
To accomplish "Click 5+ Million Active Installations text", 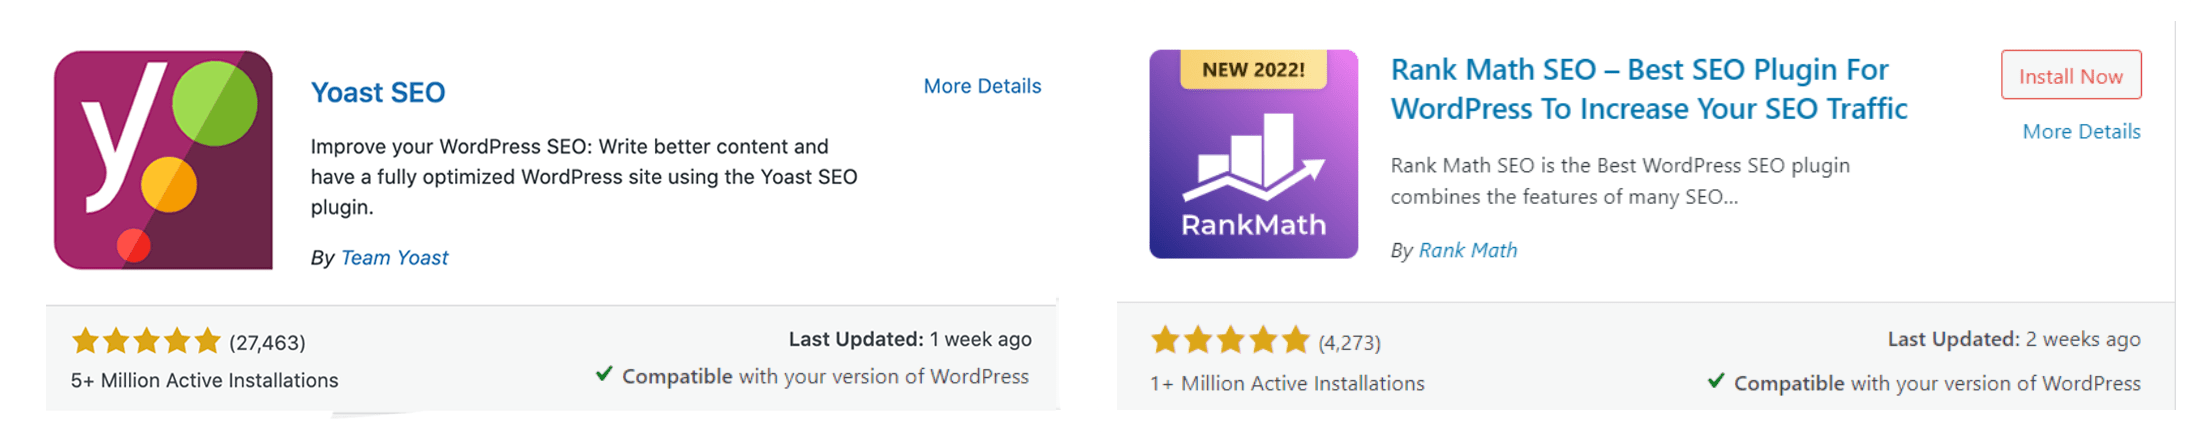I will tap(204, 380).
